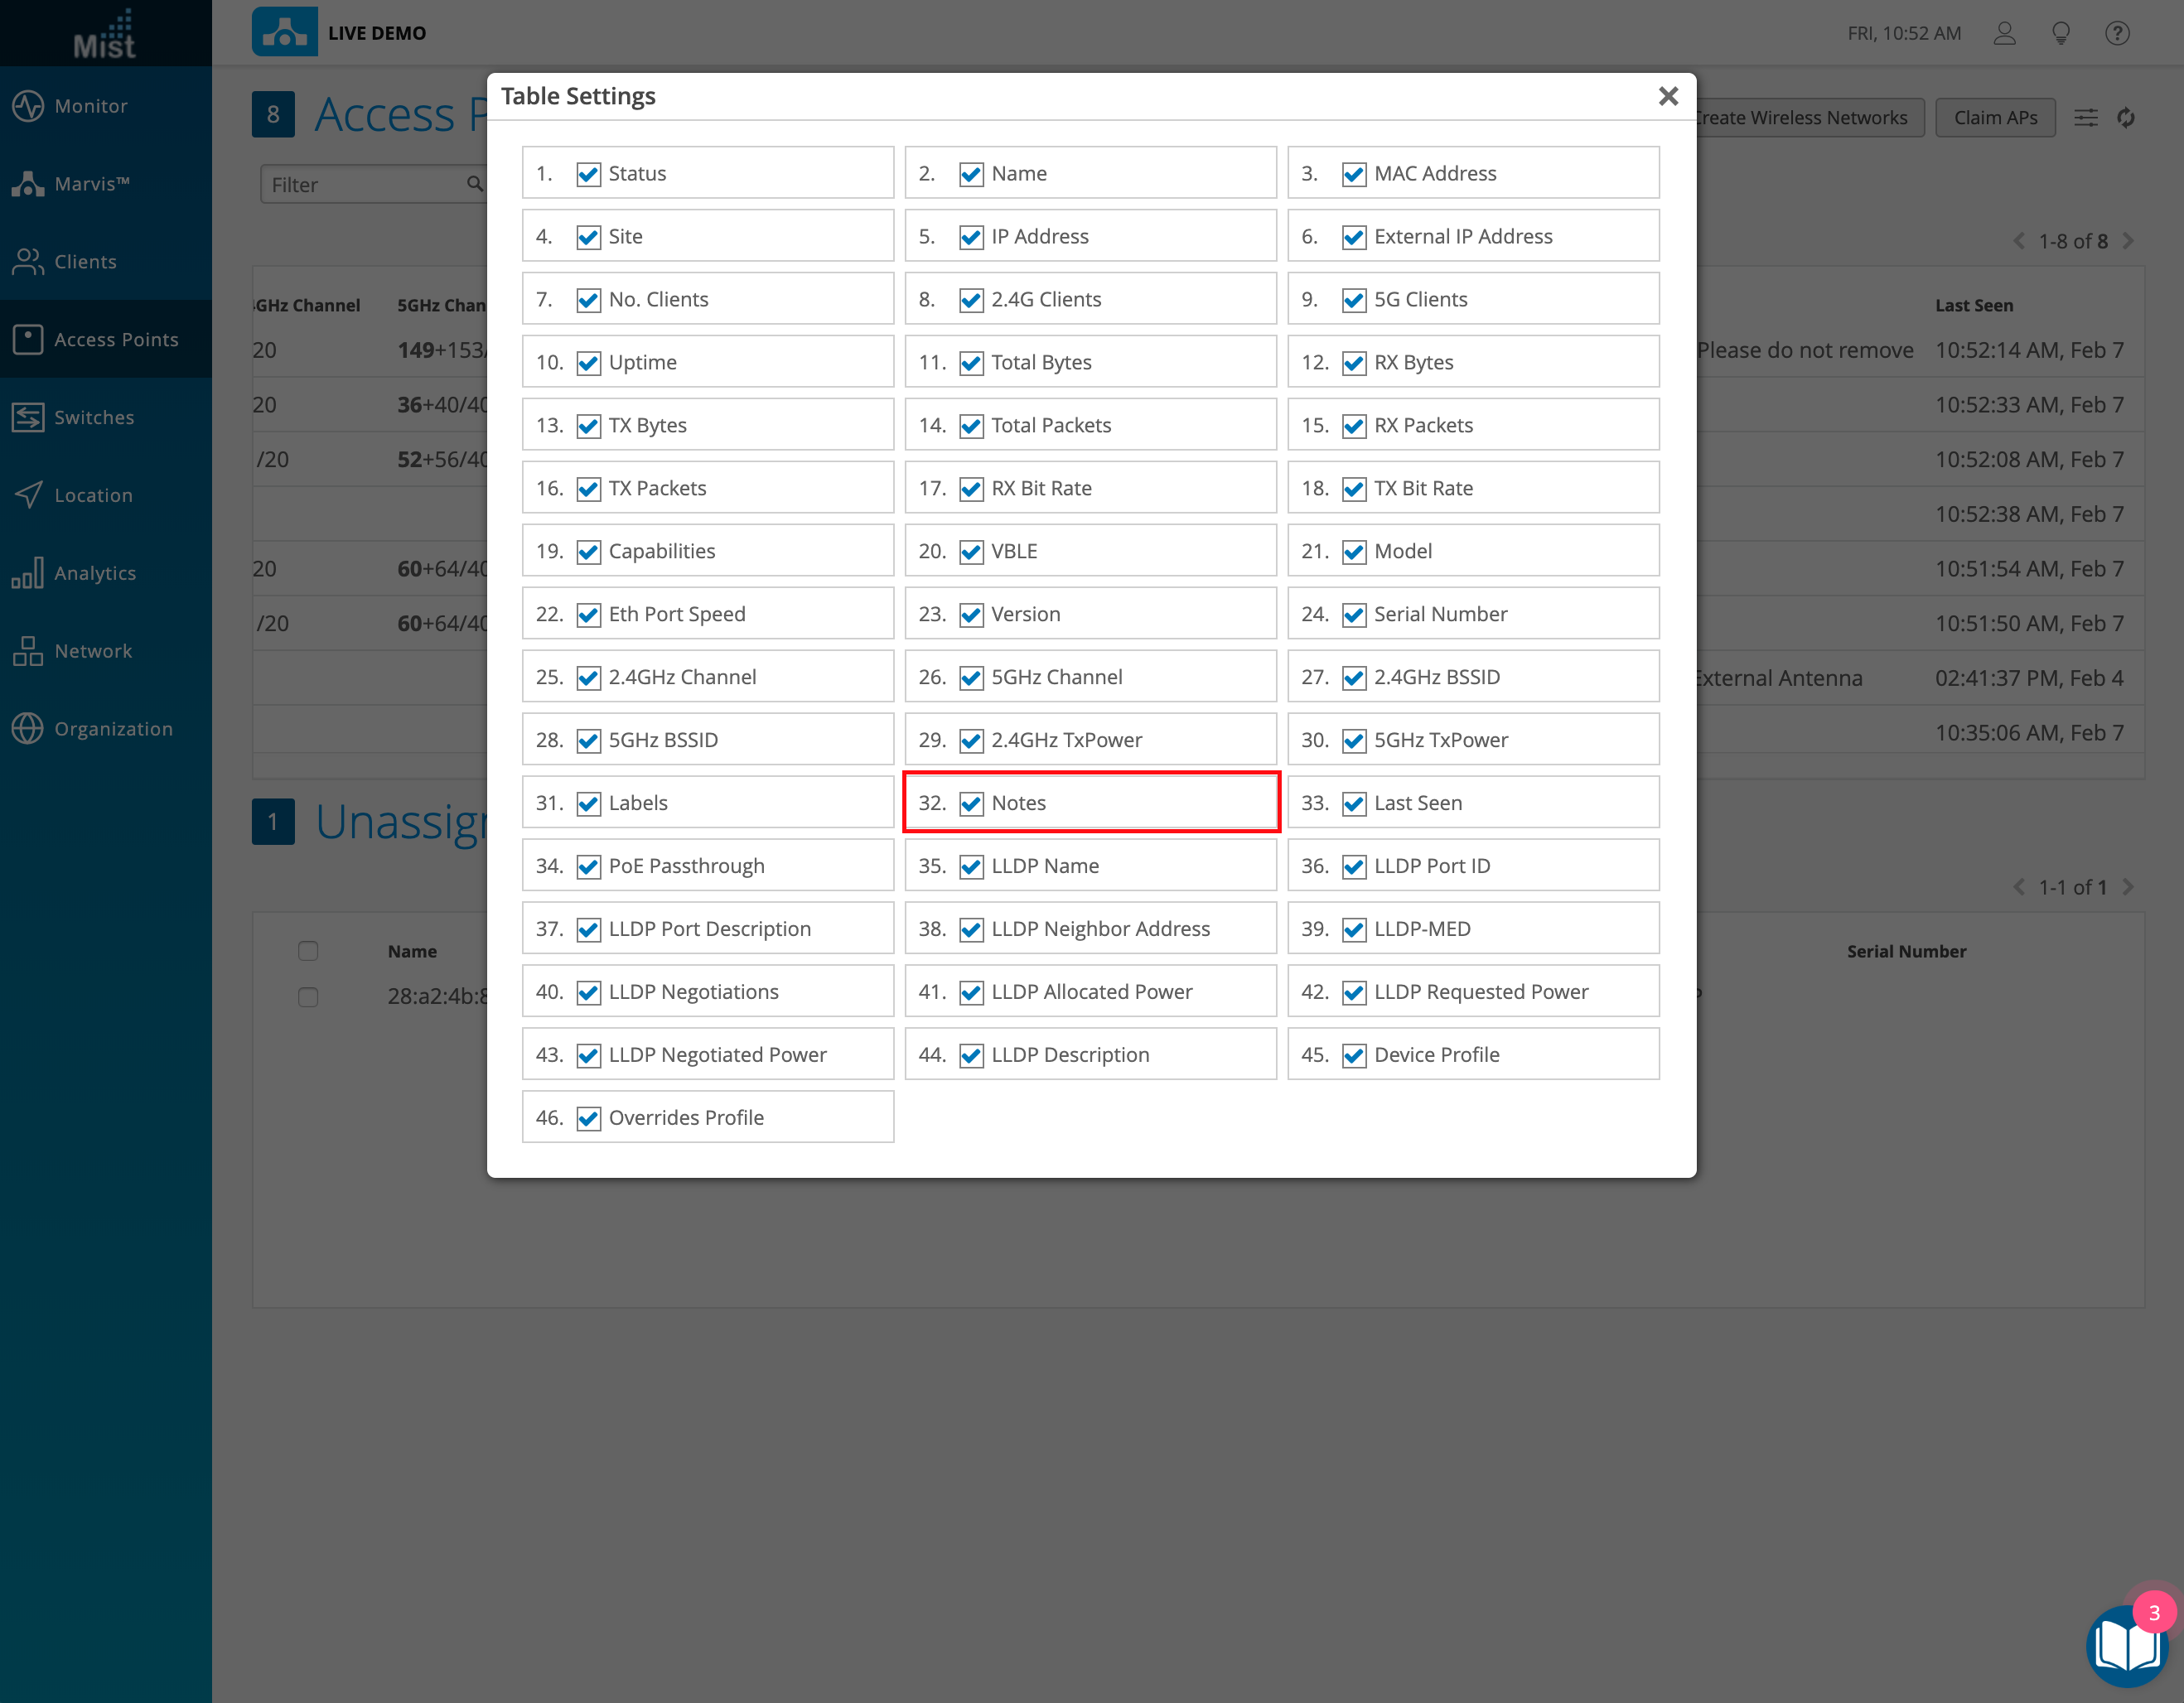This screenshot has width=2184, height=1703.
Task: Open the lightbulb what's-new icon
Action: tap(2061, 34)
